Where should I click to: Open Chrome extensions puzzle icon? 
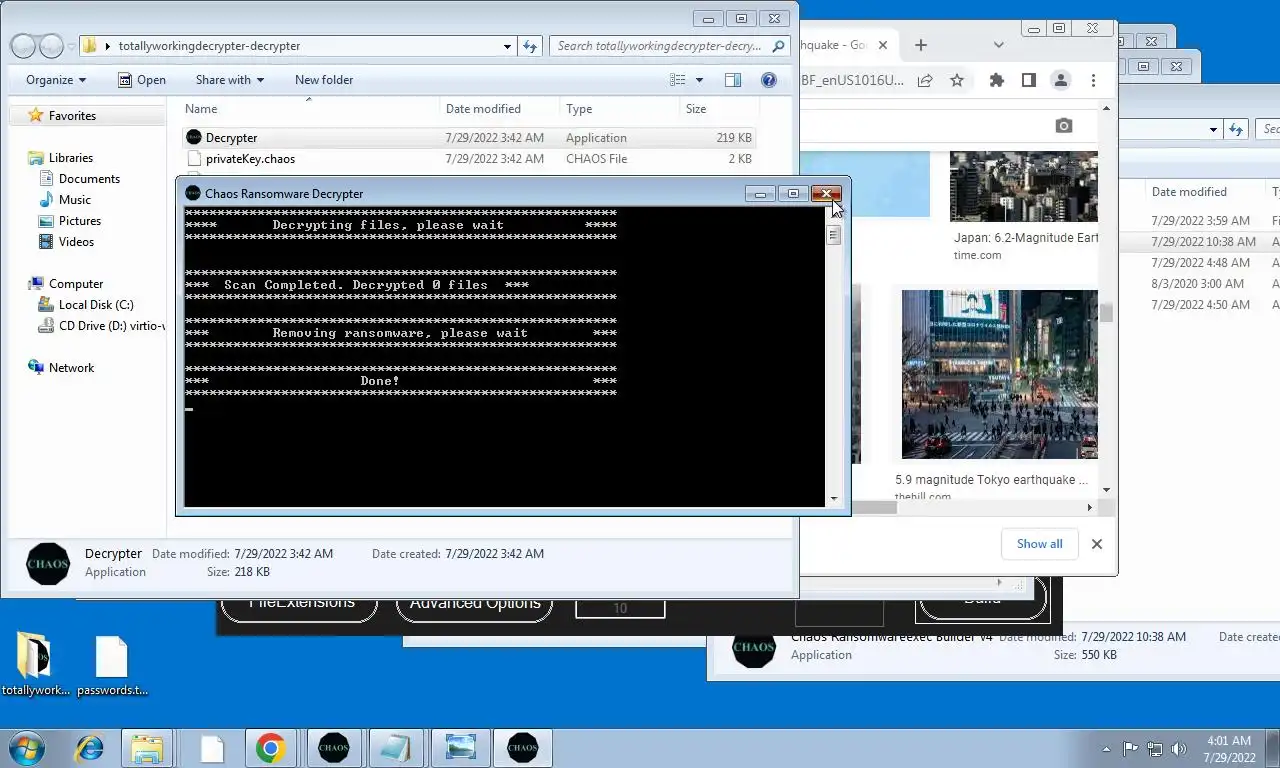point(996,81)
